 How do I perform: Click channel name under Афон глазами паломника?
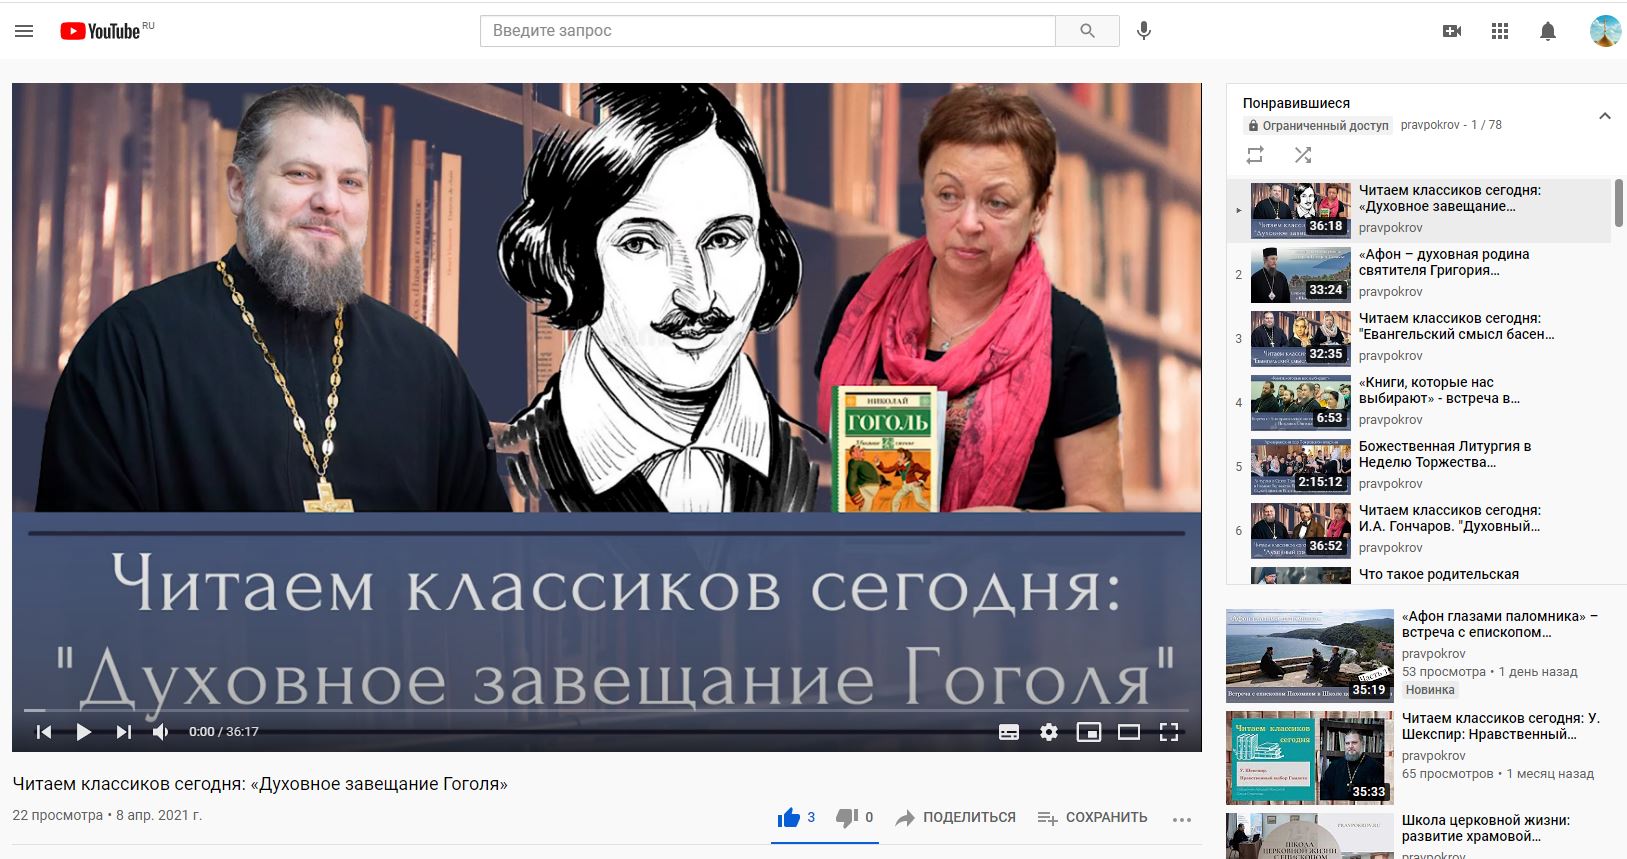click(1433, 653)
